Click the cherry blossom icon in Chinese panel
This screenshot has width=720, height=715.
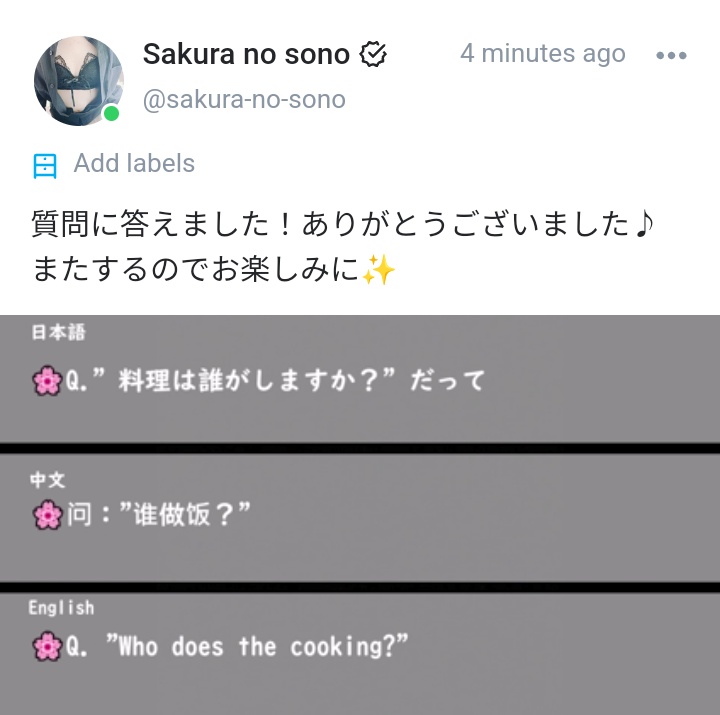point(47,514)
